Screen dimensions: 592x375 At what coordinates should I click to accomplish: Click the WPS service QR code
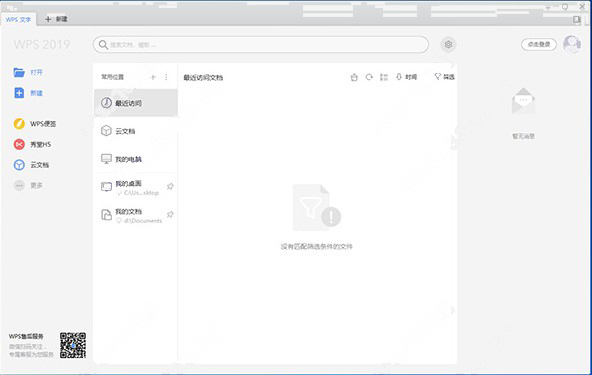[73, 345]
